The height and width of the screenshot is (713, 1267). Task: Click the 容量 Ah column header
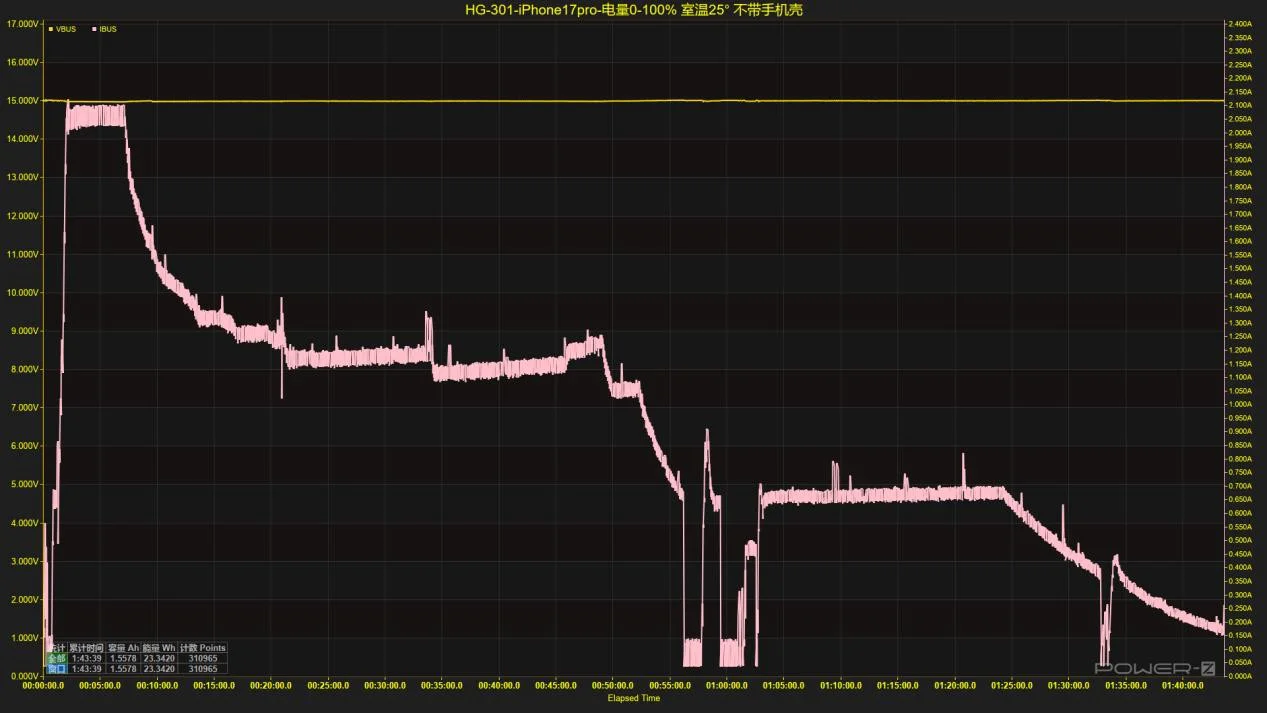click(x=123, y=648)
